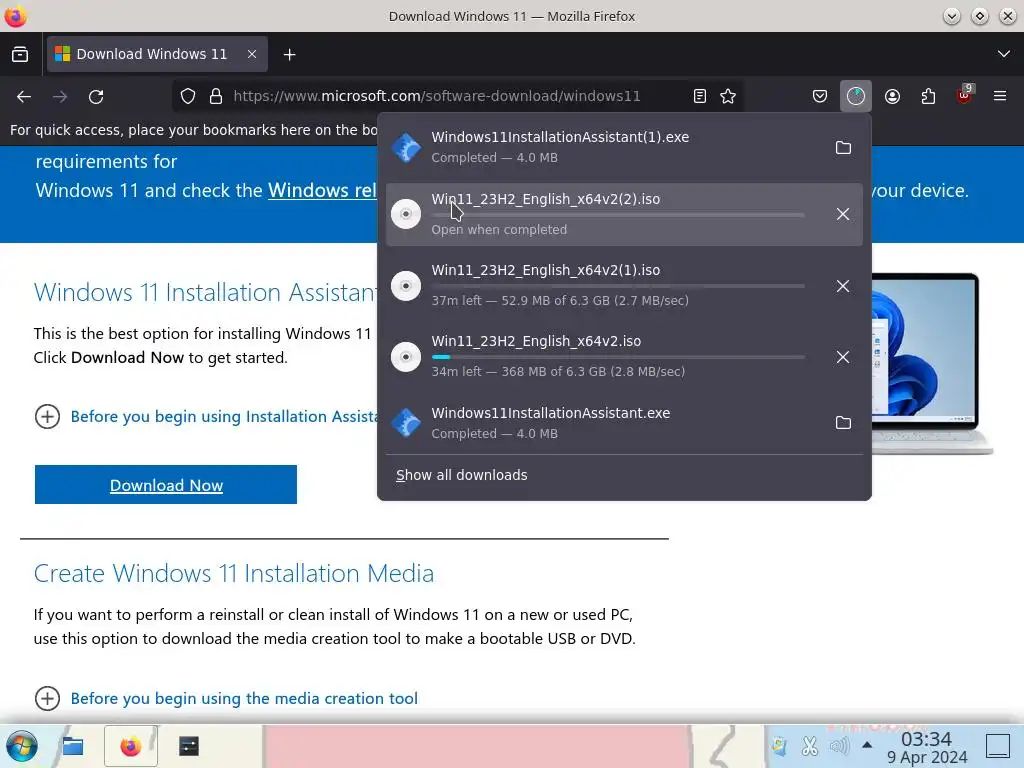Click the show desktop button

pyautogui.click(x=998, y=746)
